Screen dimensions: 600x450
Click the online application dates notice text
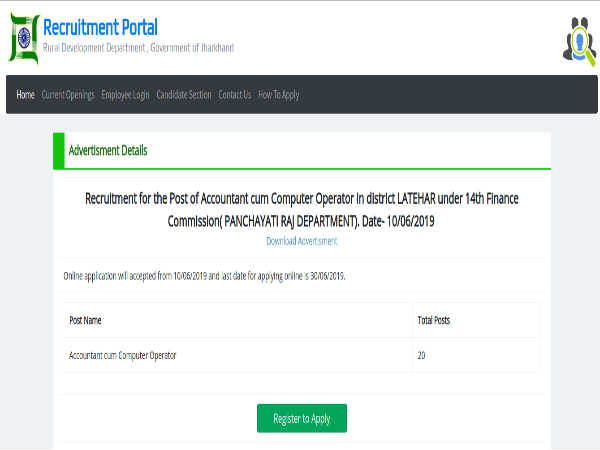coord(204,275)
